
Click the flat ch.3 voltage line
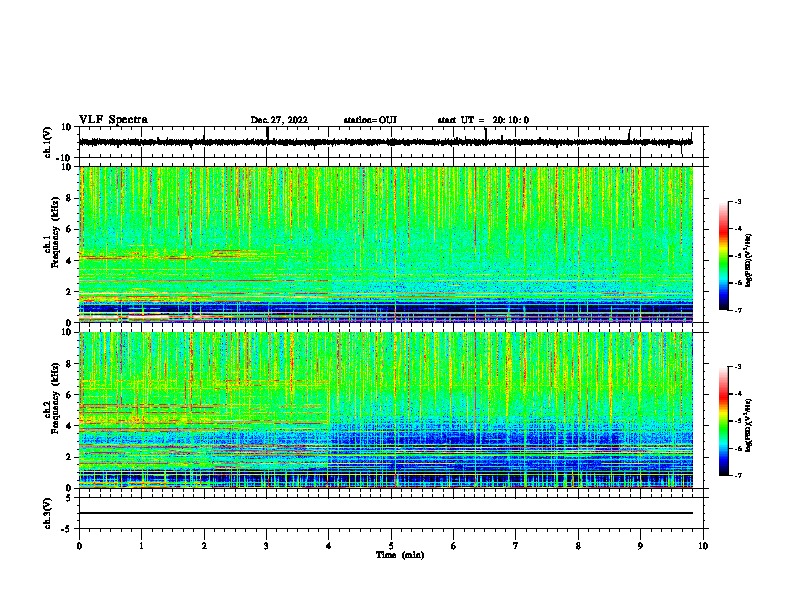point(385,513)
